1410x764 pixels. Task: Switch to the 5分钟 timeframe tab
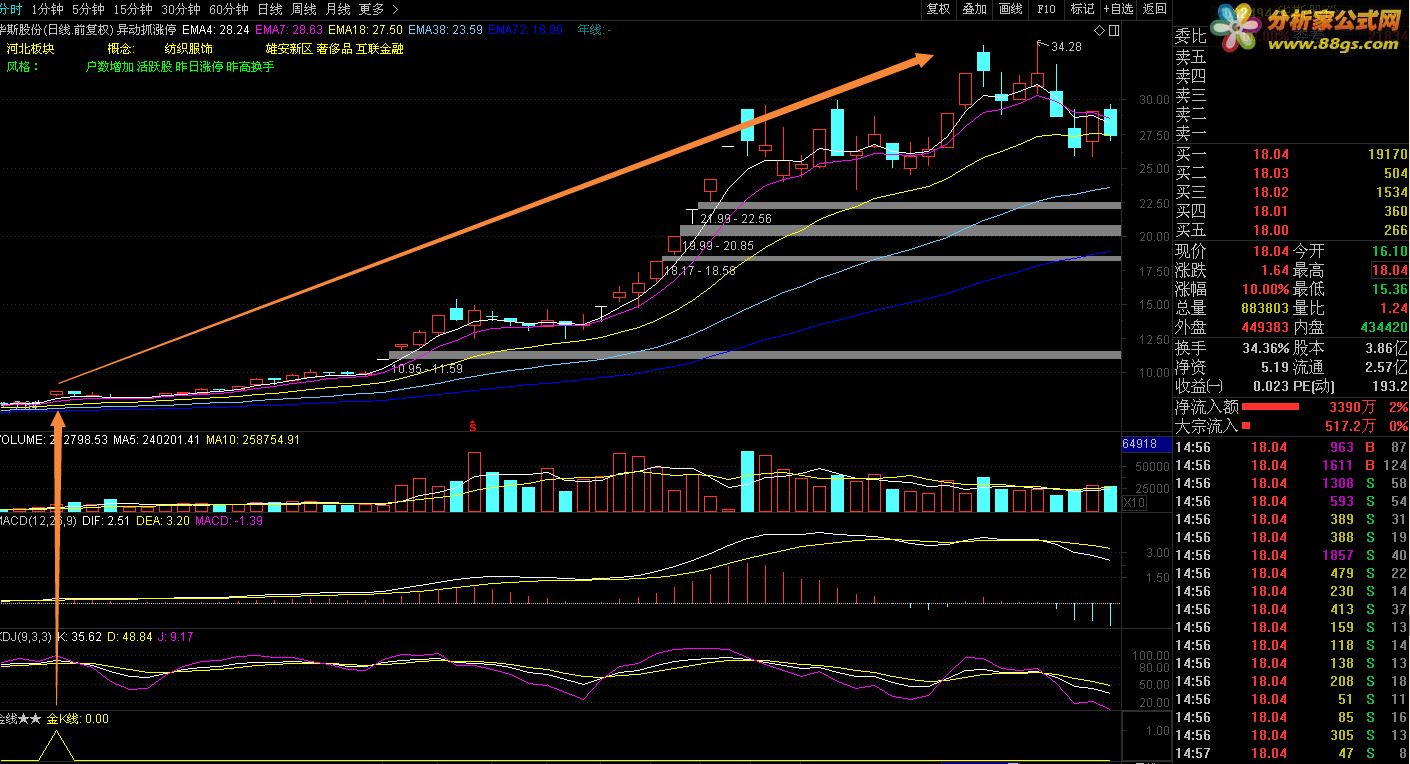click(x=88, y=9)
